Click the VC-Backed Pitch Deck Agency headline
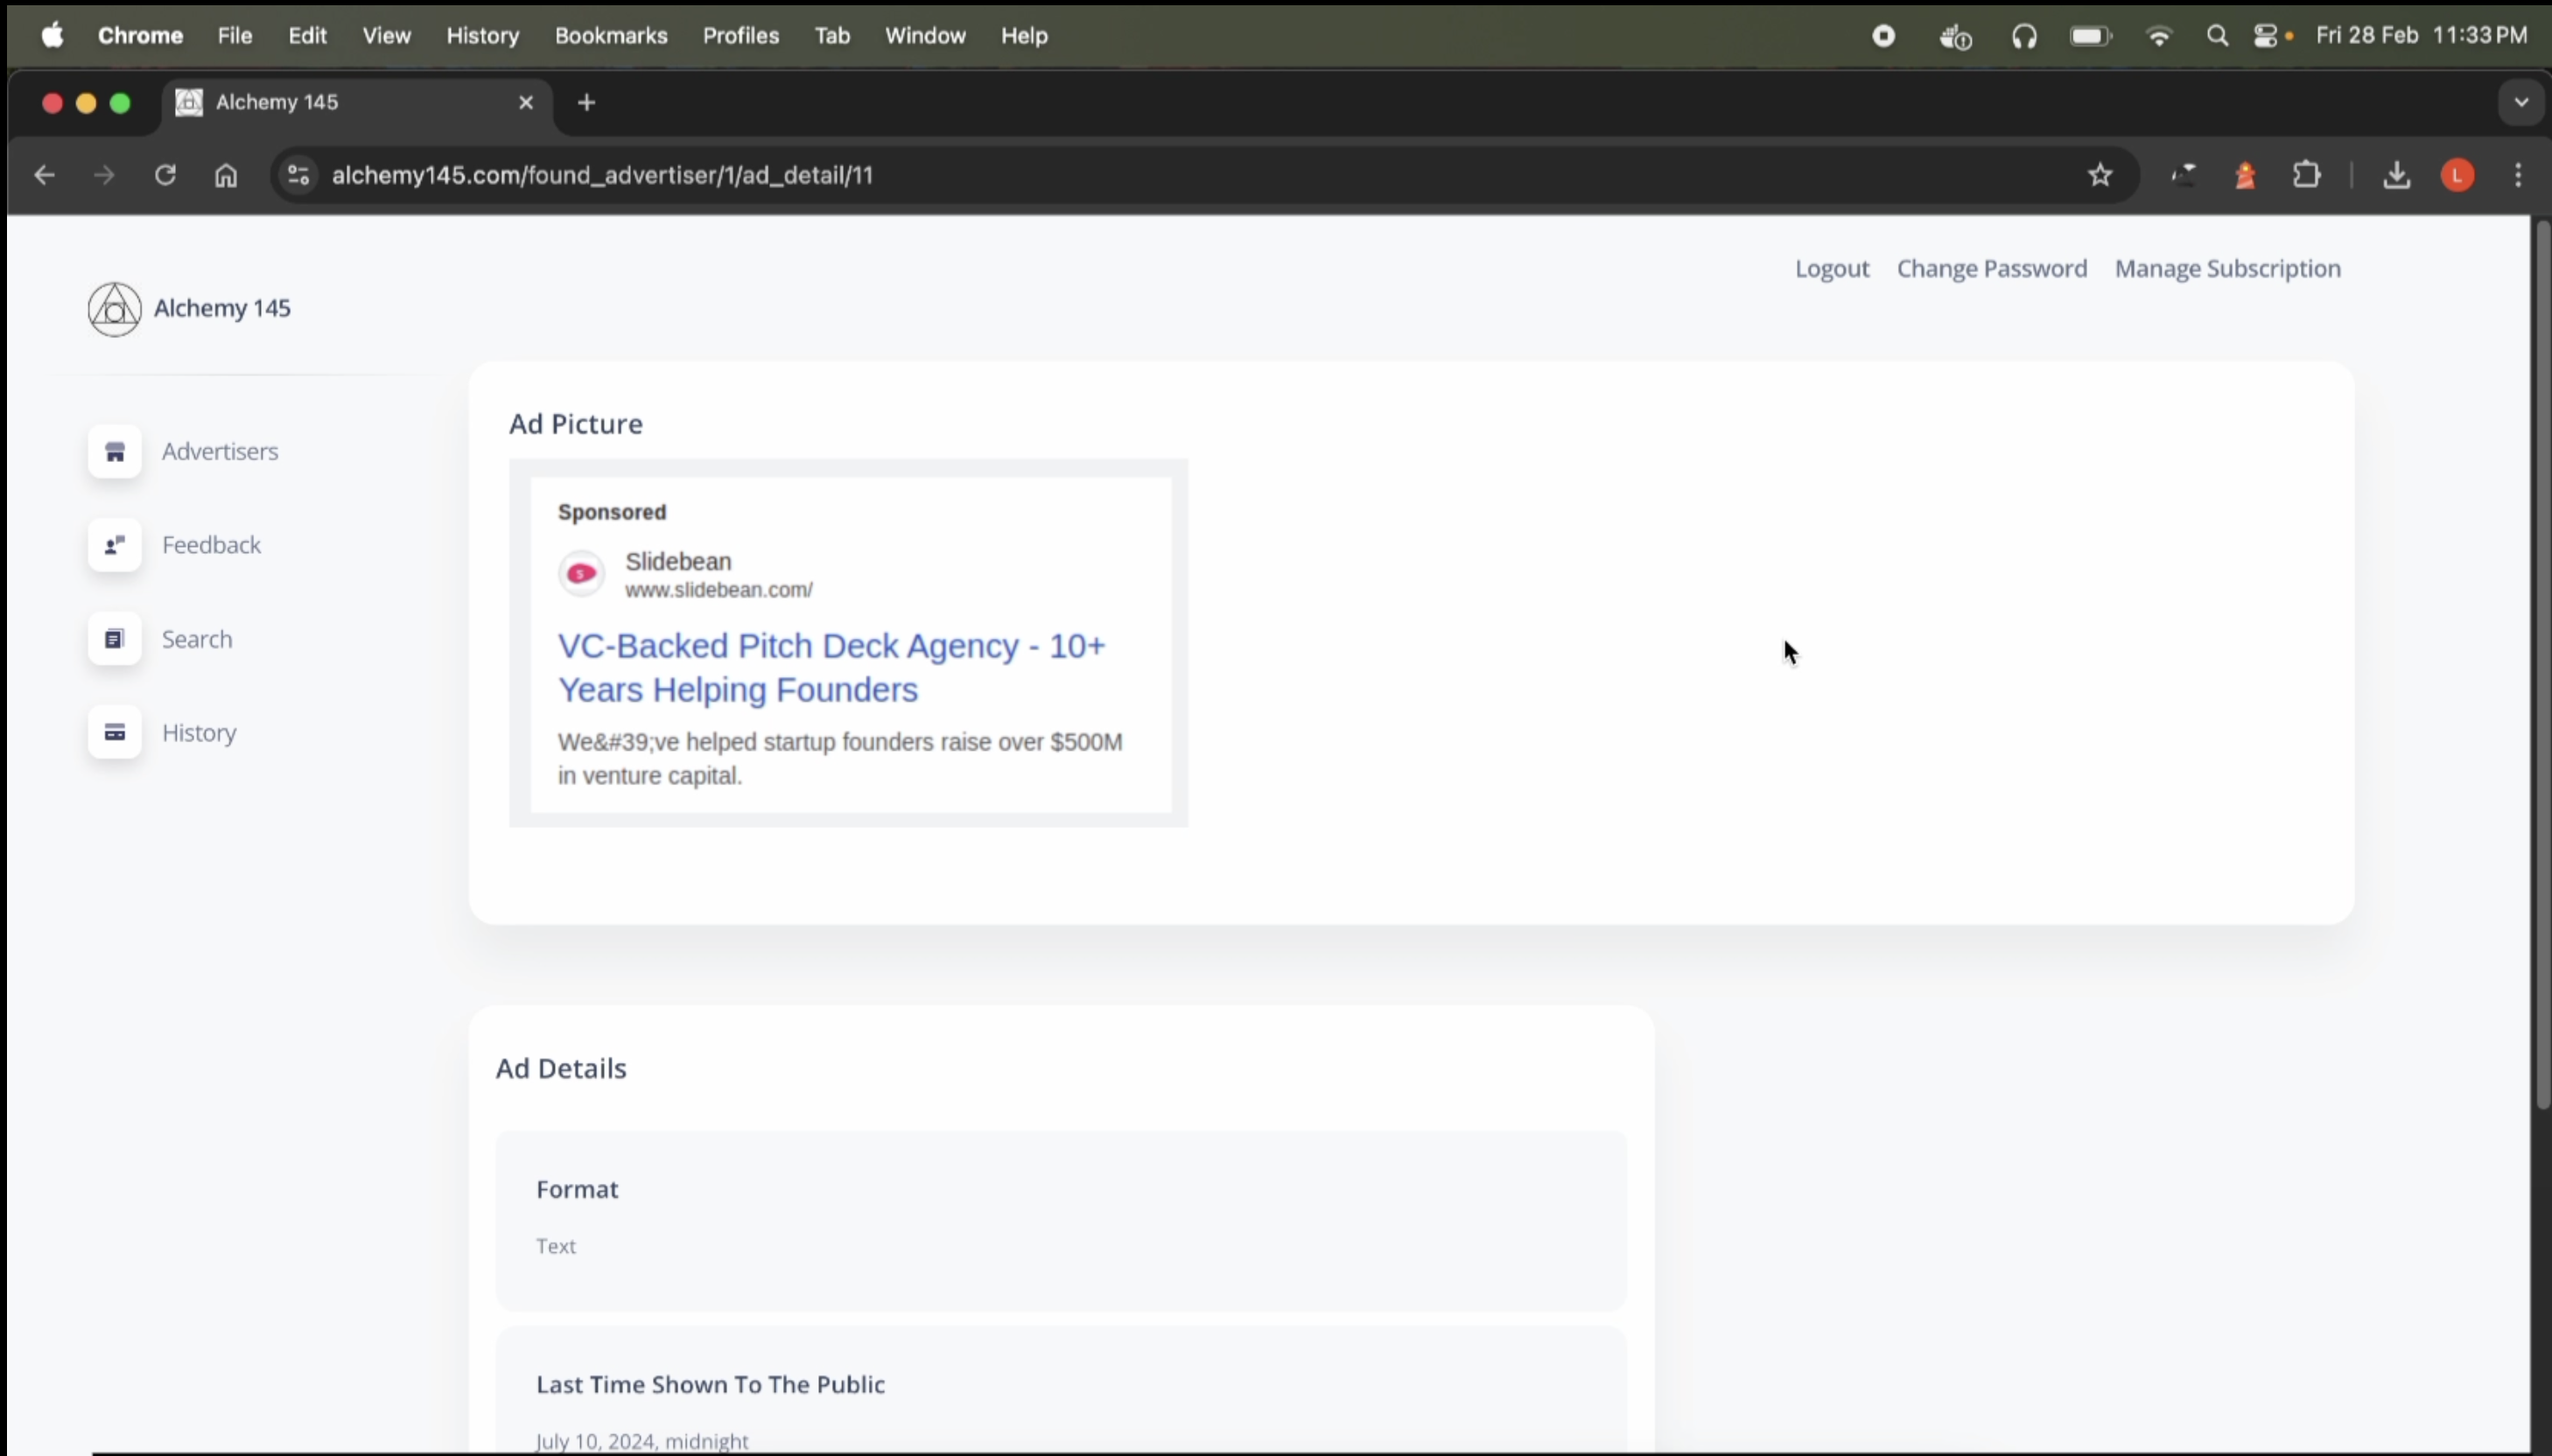 click(x=832, y=668)
